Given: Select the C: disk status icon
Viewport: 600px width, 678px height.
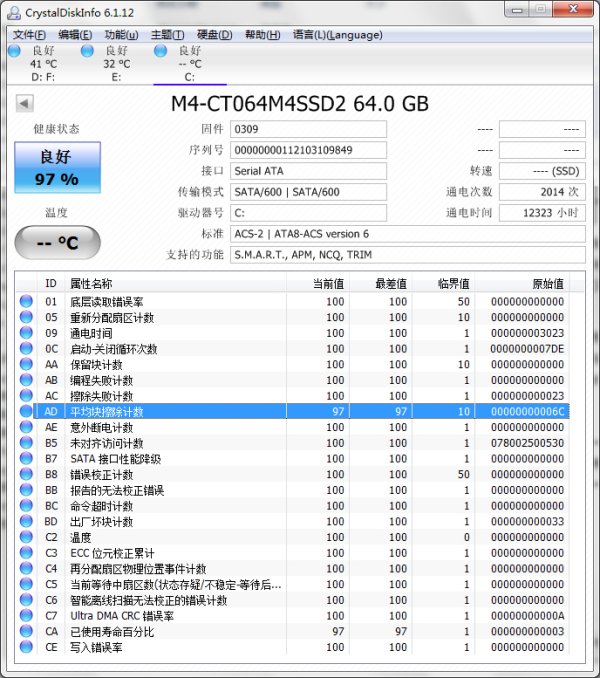Looking at the screenshot, I should tap(160, 50).
